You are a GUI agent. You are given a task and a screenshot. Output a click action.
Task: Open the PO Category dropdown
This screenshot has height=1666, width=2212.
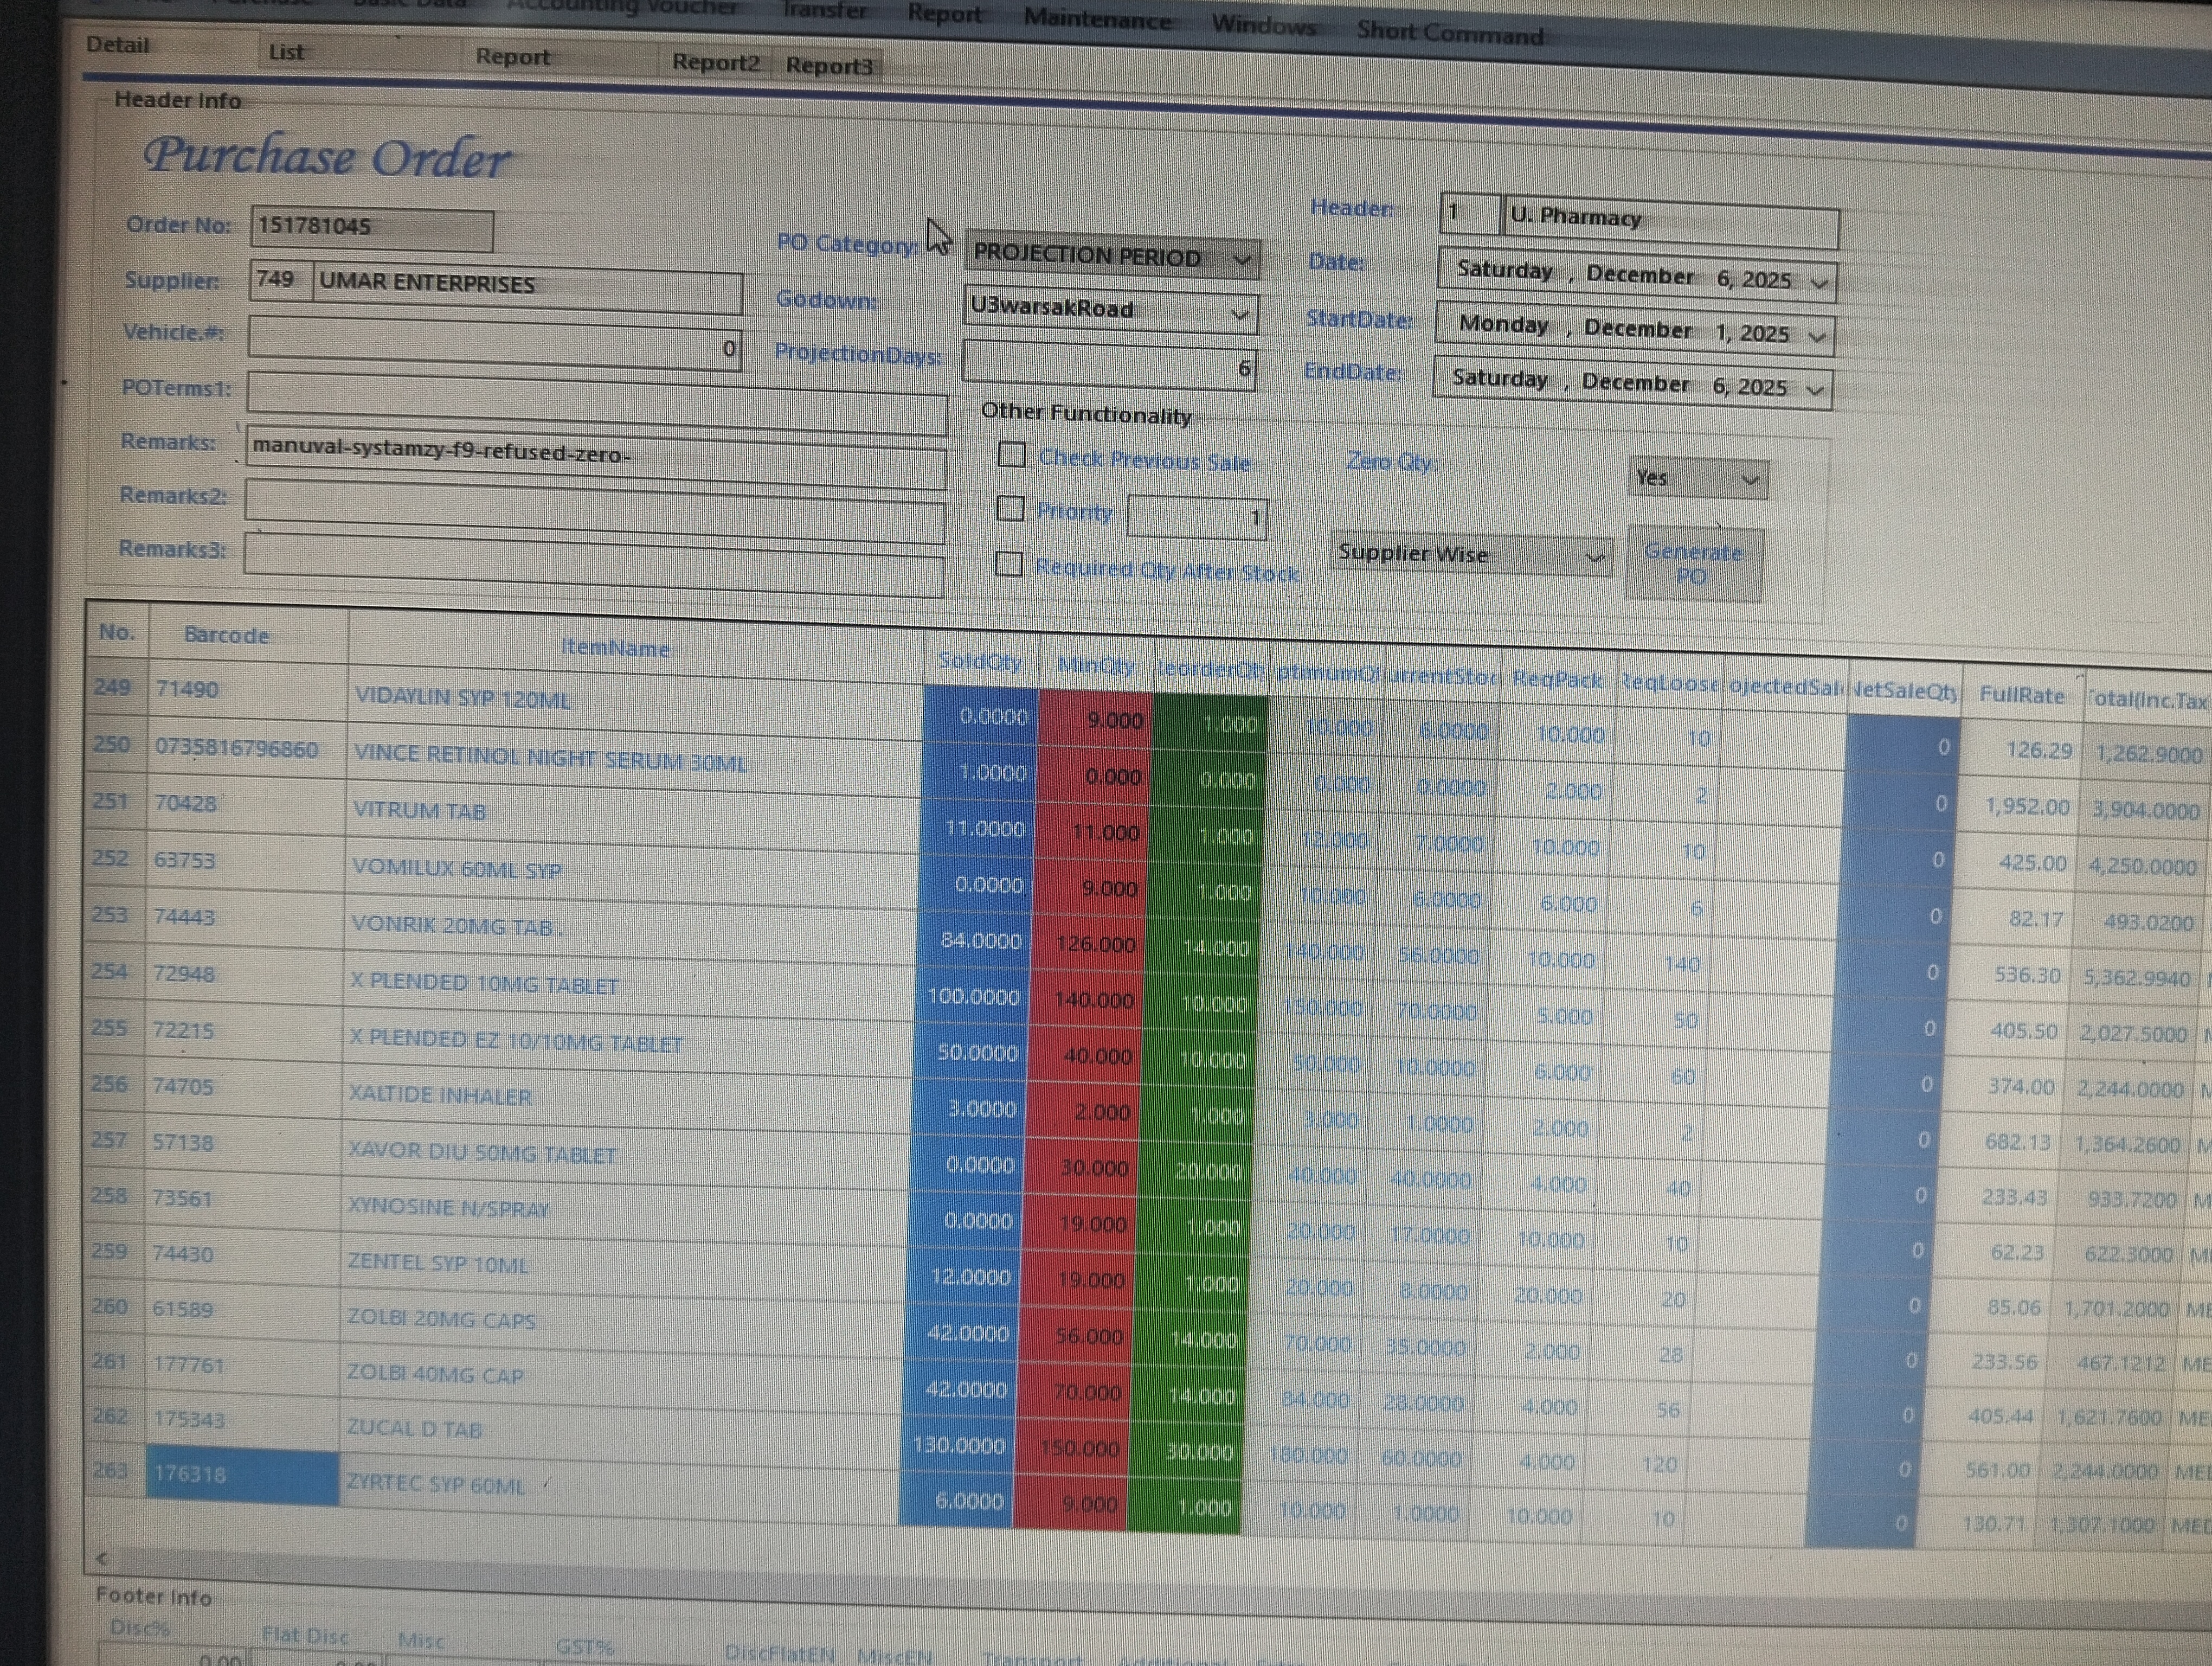1241,260
